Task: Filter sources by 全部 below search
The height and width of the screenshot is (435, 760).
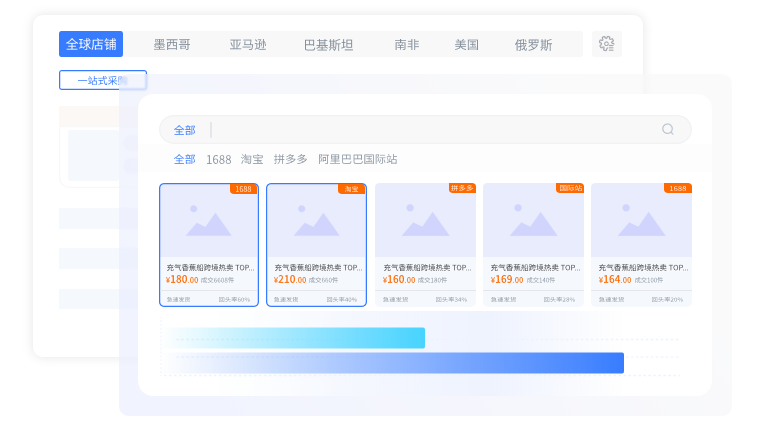Action: (185, 159)
